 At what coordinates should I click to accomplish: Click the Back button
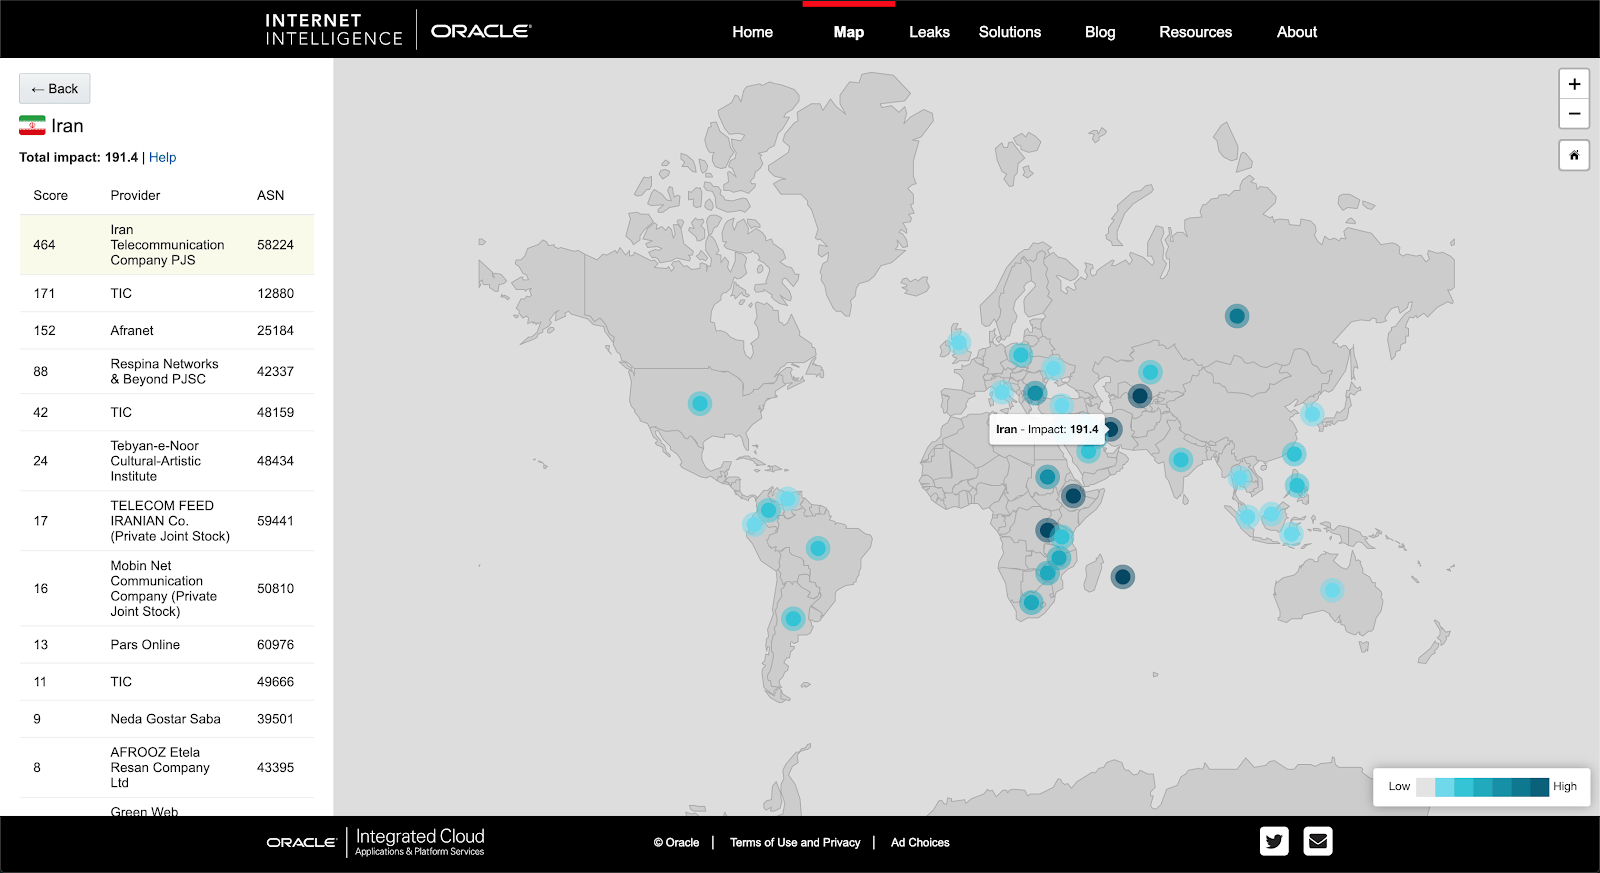tap(55, 89)
